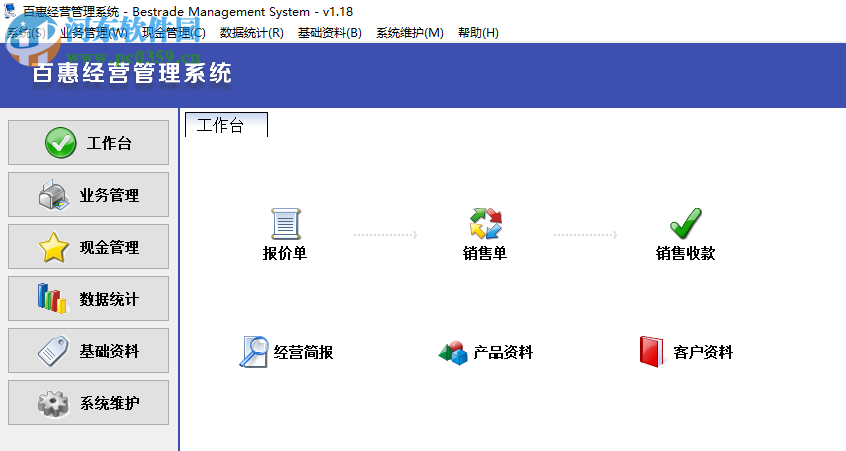
Task: Click the 工作台 sidebar button
Action: (88, 142)
